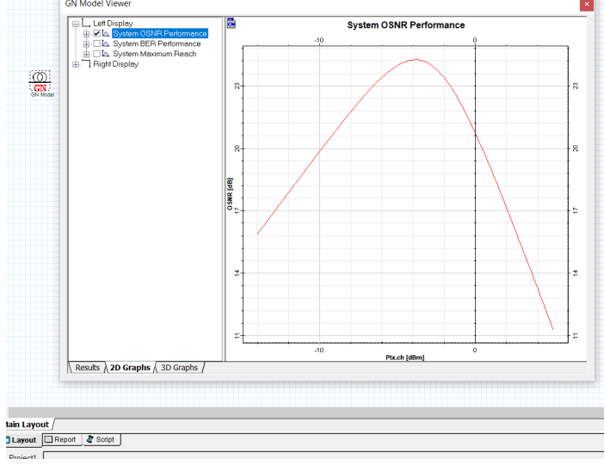Click the OSNR [dB] axis label
The image size is (605, 470).
pos(230,194)
